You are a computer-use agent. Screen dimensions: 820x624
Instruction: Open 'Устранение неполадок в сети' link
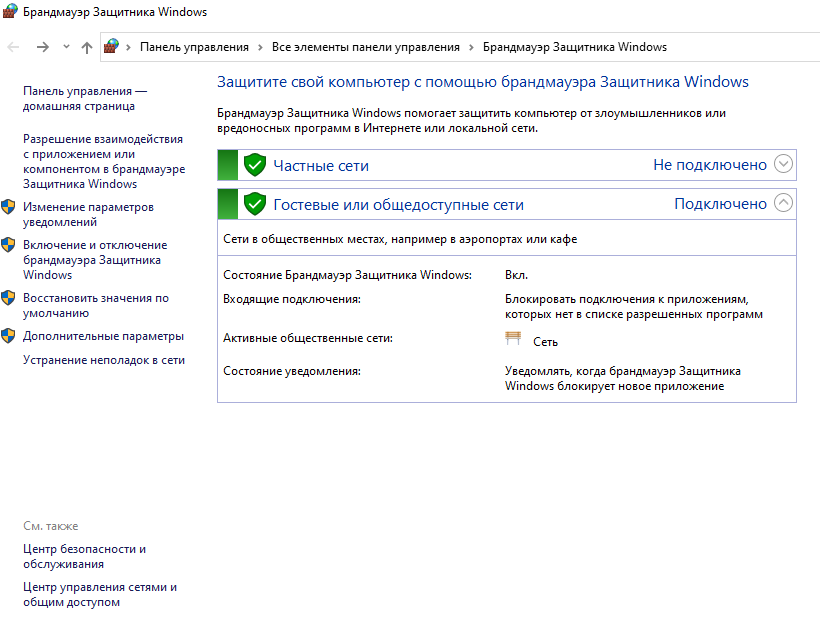pos(104,360)
